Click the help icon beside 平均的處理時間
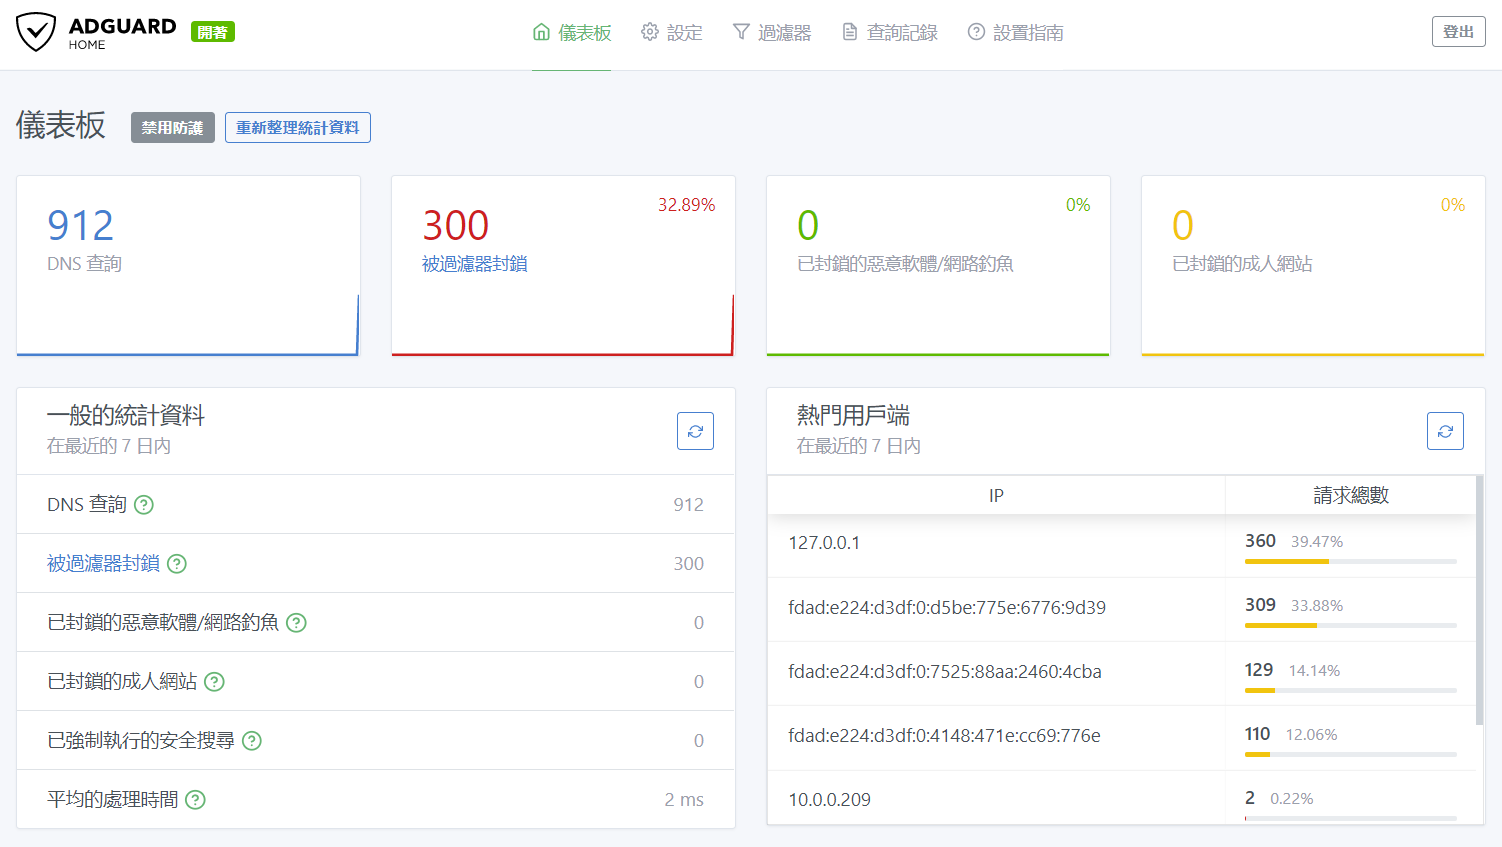The width and height of the screenshot is (1502, 847). pyautogui.click(x=195, y=799)
